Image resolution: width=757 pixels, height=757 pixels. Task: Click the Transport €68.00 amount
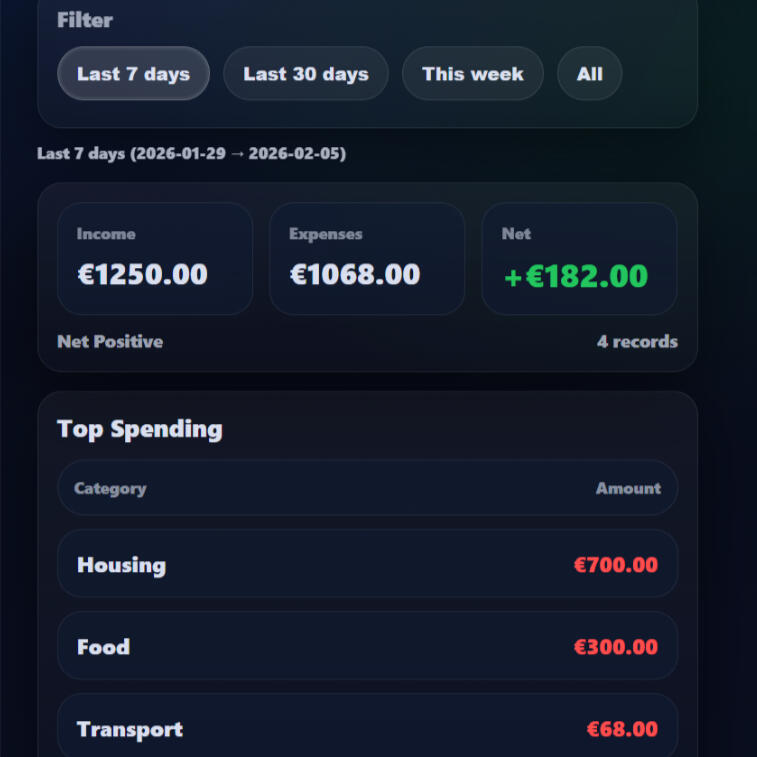click(621, 729)
